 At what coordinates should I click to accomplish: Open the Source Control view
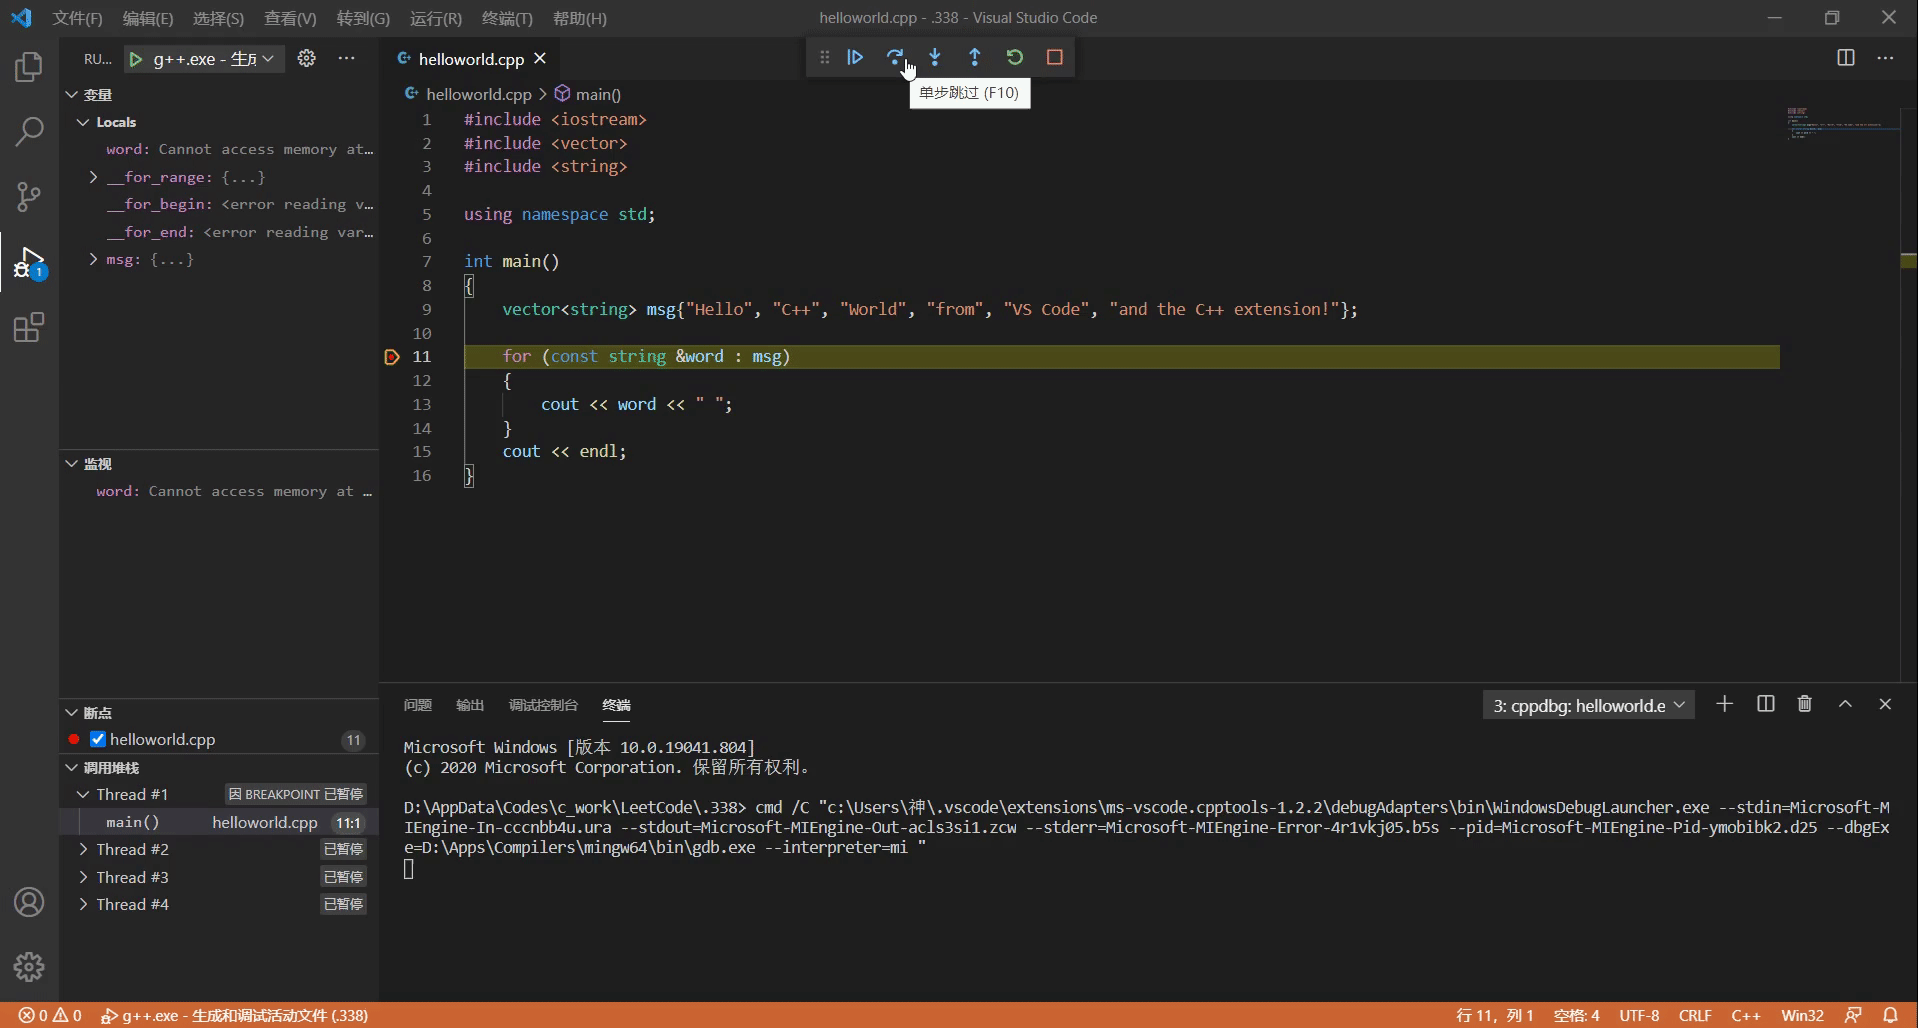click(x=29, y=196)
